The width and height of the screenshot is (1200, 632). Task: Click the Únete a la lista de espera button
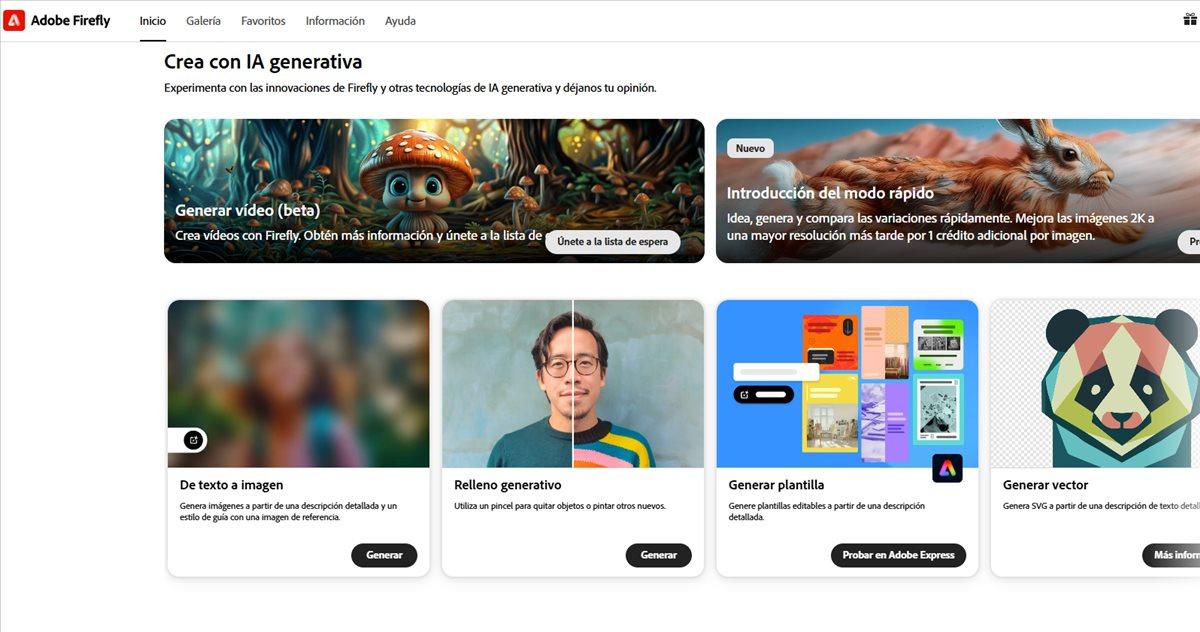point(613,242)
